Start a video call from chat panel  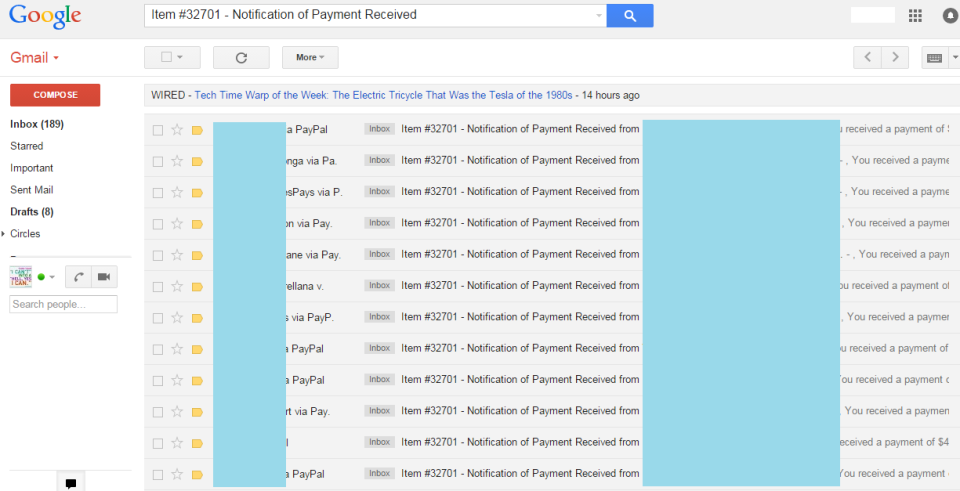click(x=104, y=277)
